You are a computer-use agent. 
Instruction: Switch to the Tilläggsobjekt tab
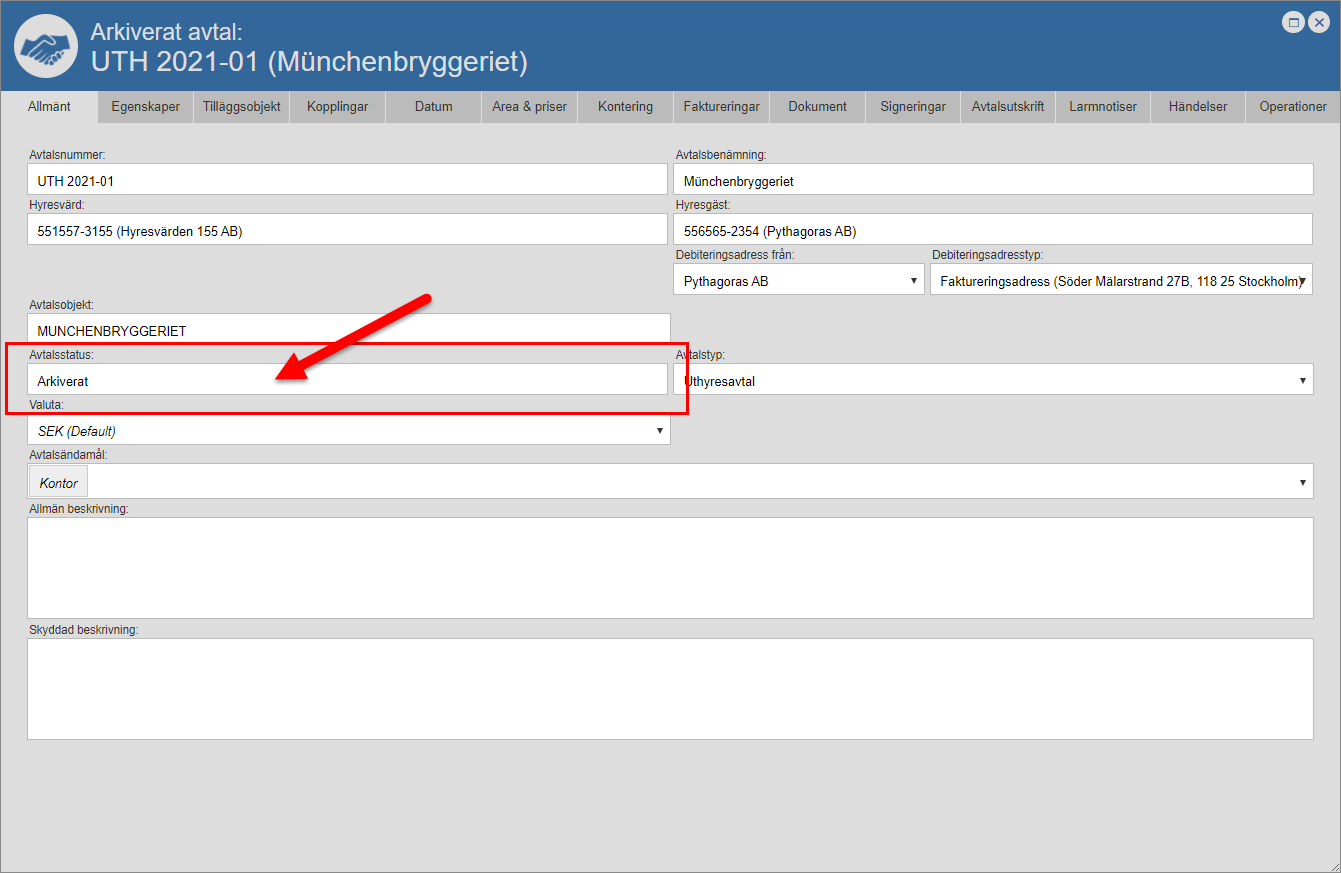pyautogui.click(x=241, y=107)
